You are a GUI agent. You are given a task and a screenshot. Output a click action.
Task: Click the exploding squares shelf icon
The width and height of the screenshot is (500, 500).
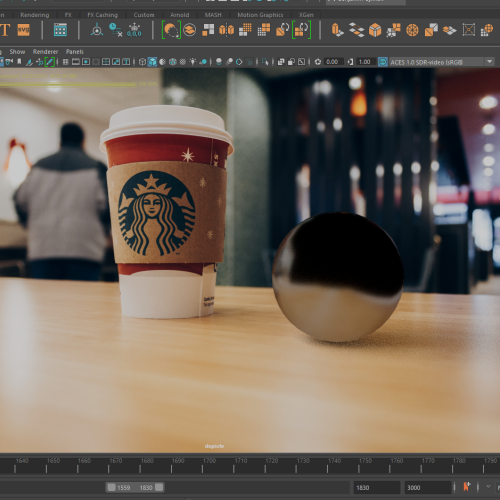393,30
